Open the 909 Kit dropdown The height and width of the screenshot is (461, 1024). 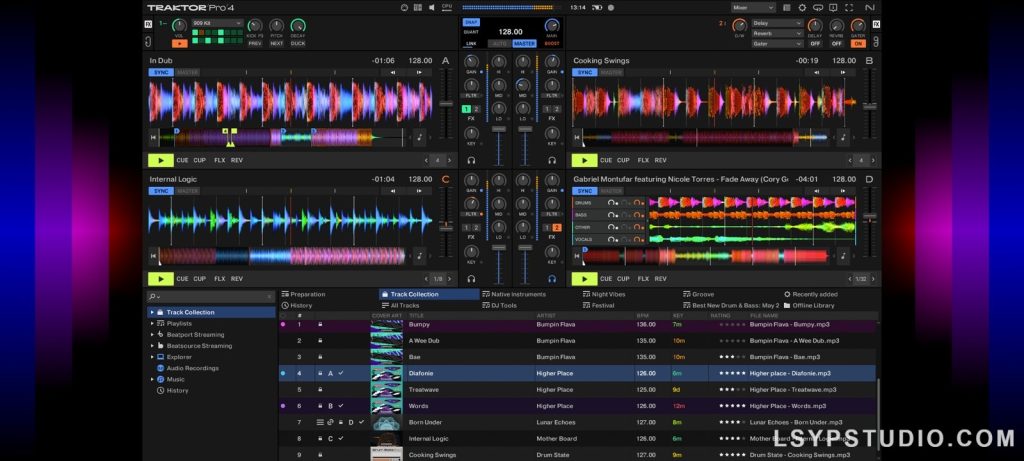point(217,23)
